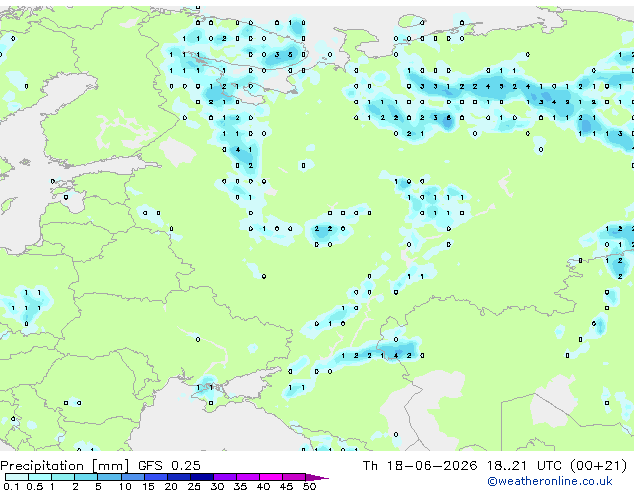Select the 0.1–0.5 mm palest legend swatch
The width and height of the screenshot is (634, 490).
pos(17,477)
